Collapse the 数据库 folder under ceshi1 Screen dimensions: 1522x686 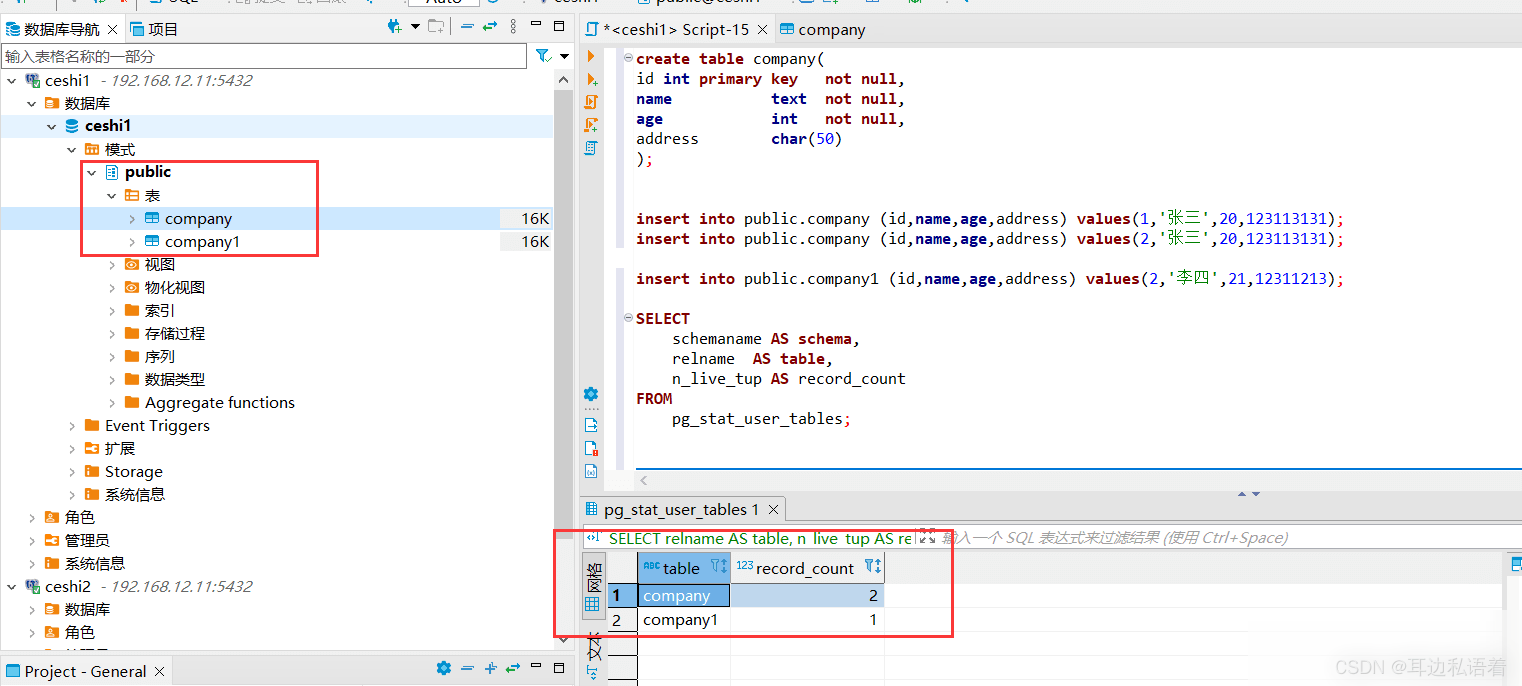tap(32, 103)
